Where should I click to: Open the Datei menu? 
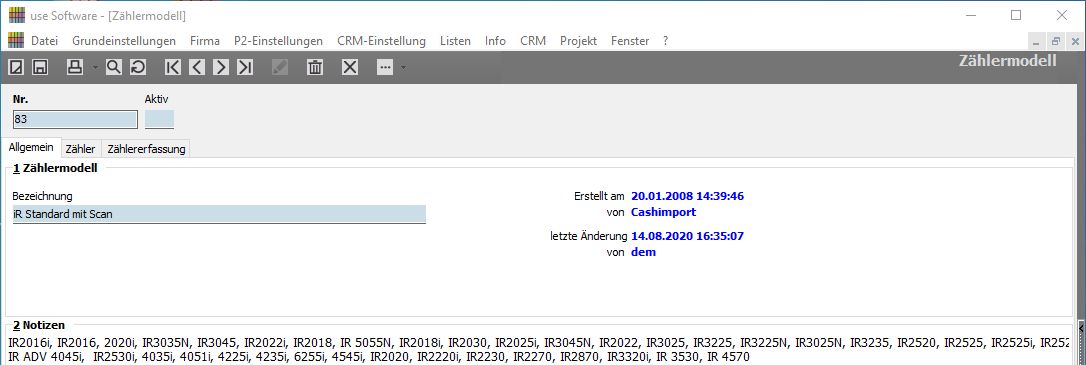[44, 41]
